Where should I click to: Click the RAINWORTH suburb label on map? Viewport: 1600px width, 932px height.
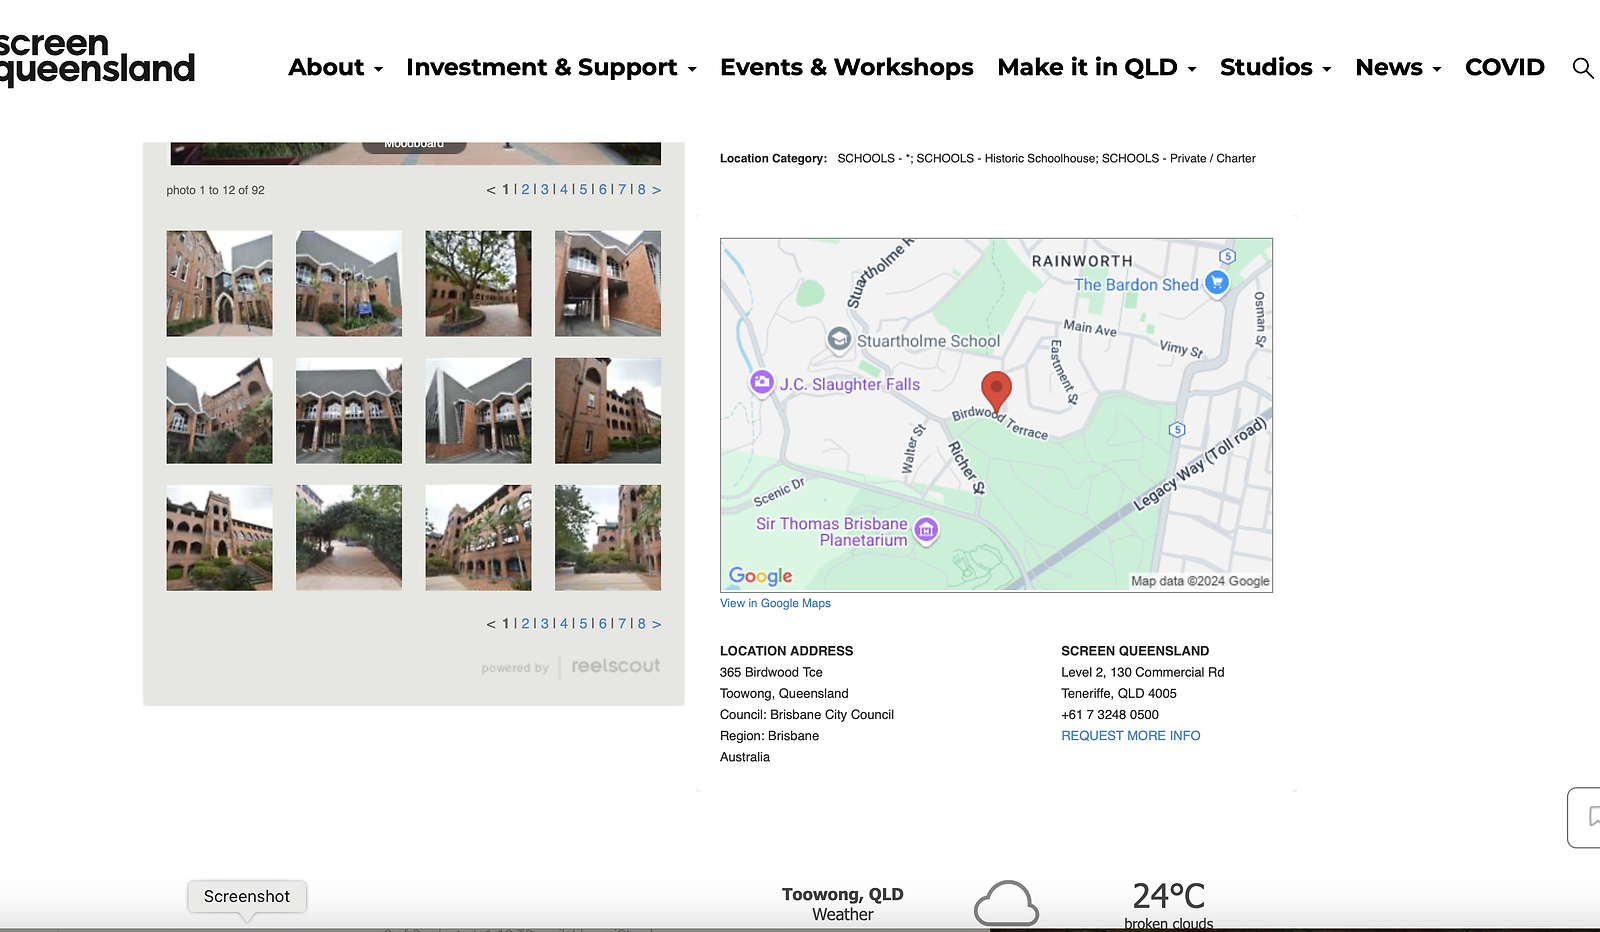[1082, 261]
